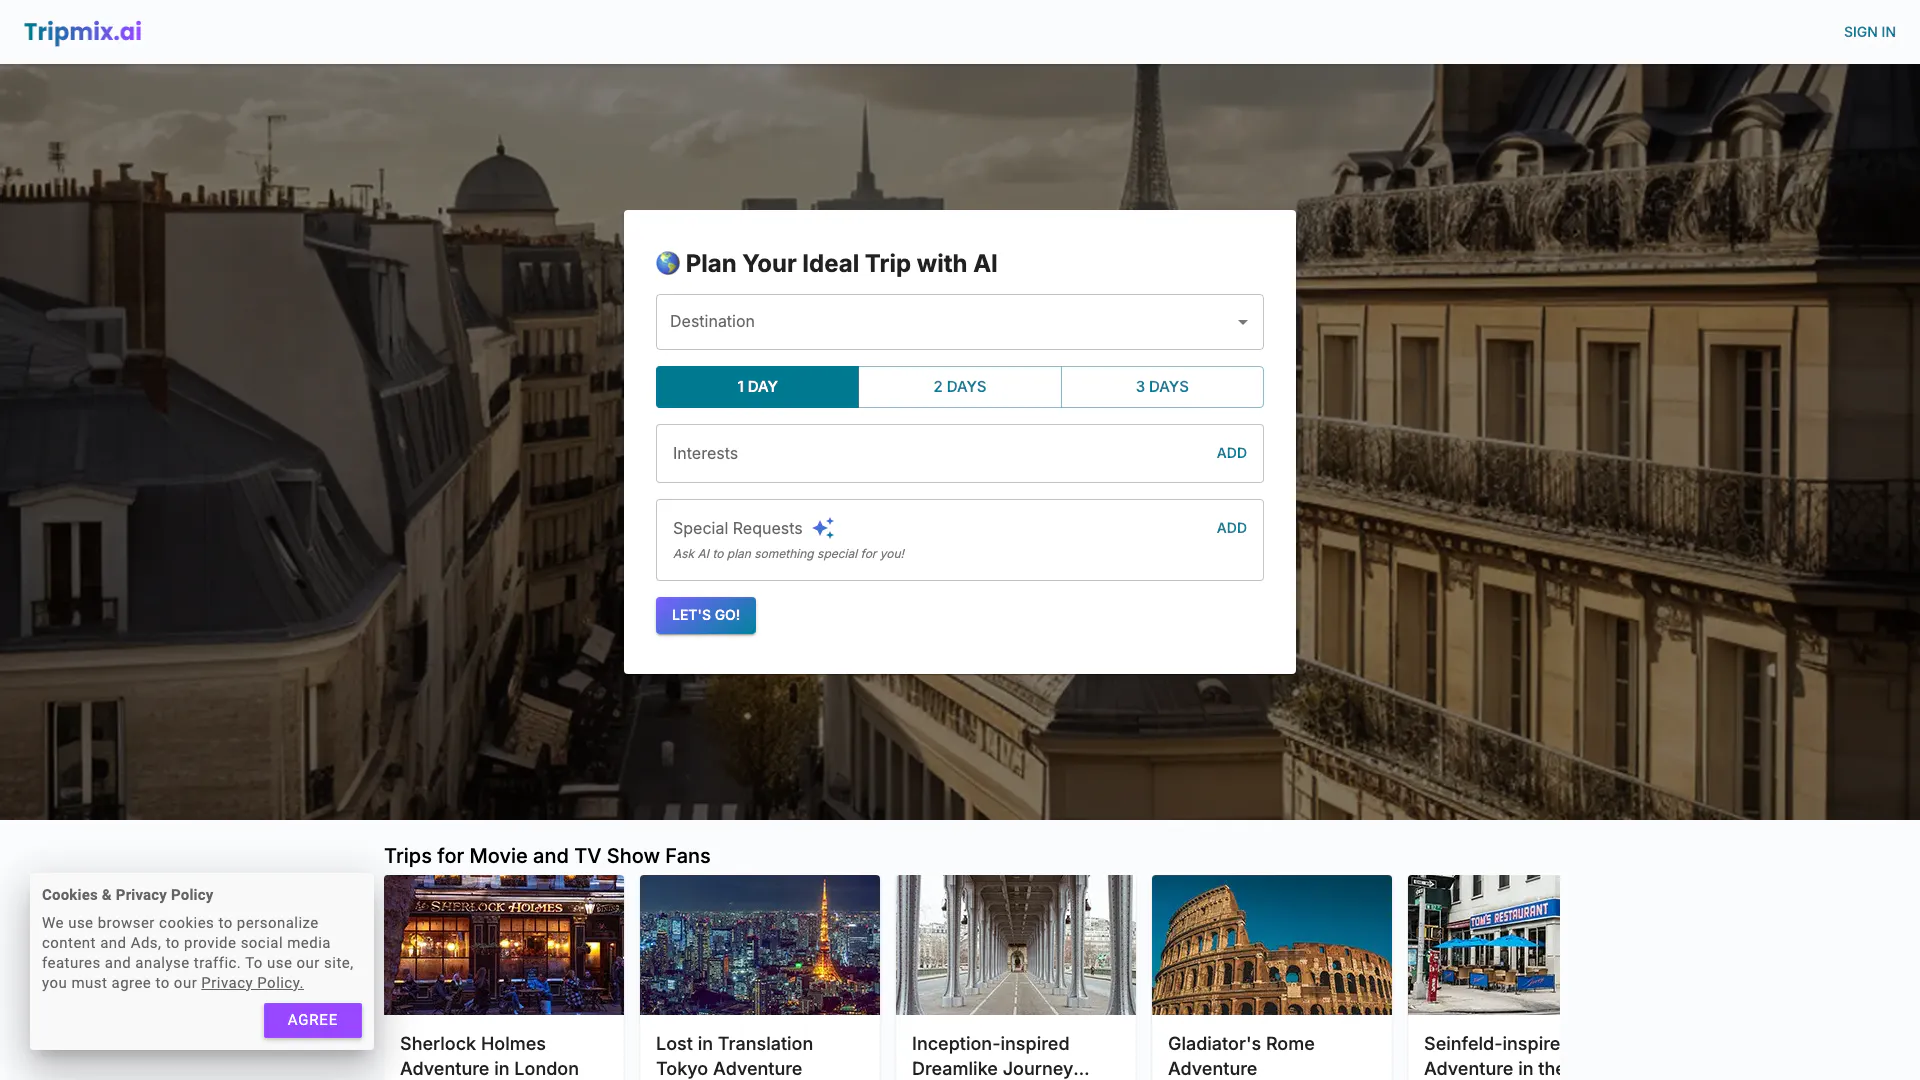Image resolution: width=1920 pixels, height=1080 pixels.
Task: Open Sherlock Holmes pub thumbnail image
Action: click(504, 945)
